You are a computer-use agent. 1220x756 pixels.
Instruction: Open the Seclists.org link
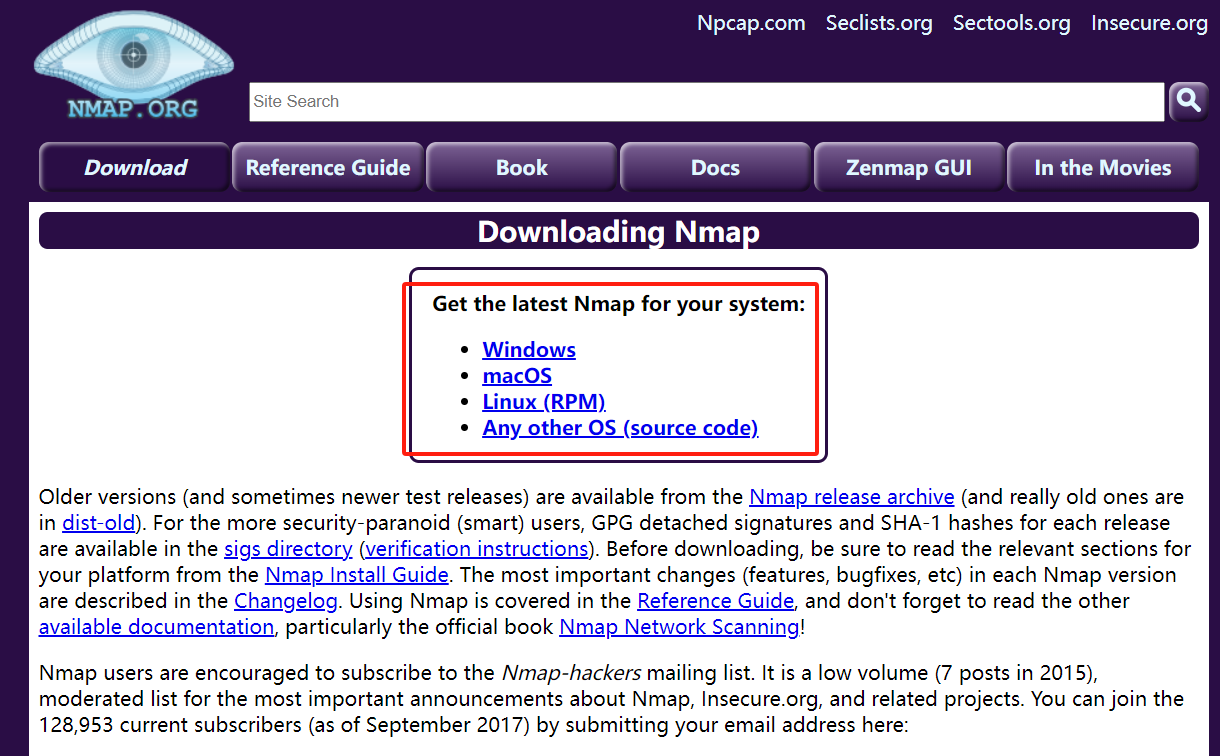pyautogui.click(x=879, y=23)
